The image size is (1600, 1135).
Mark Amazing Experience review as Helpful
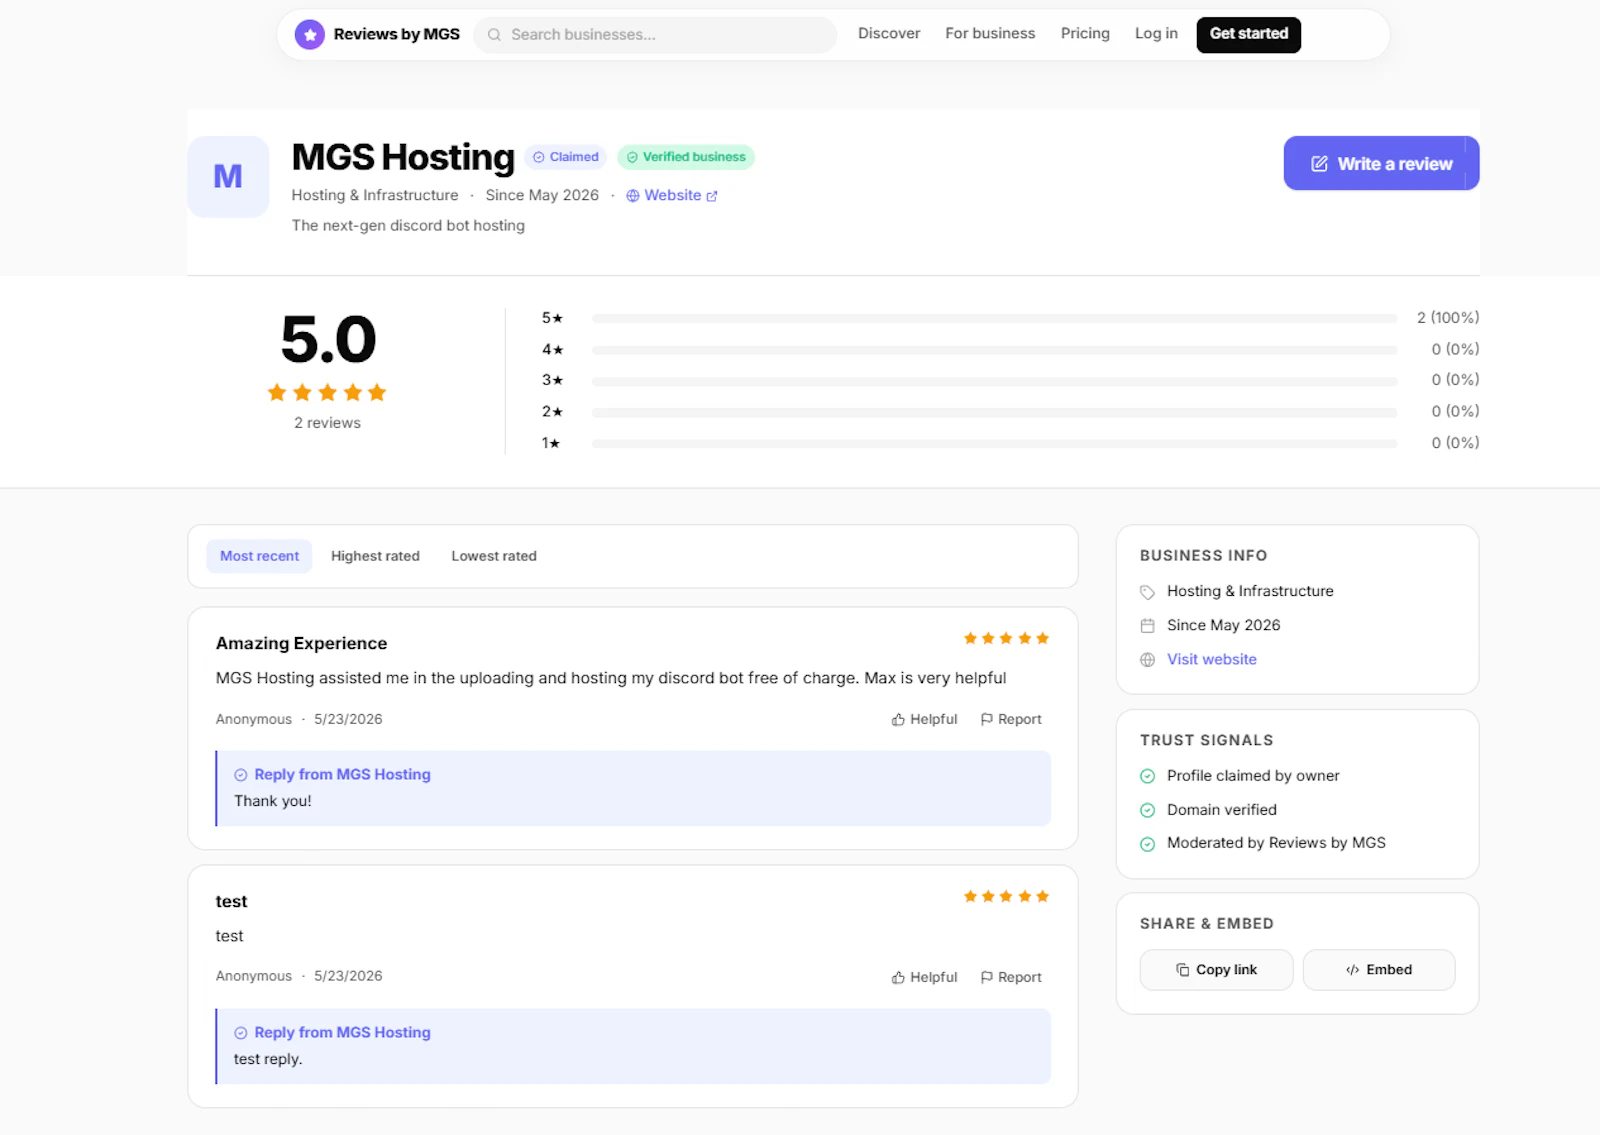(924, 719)
